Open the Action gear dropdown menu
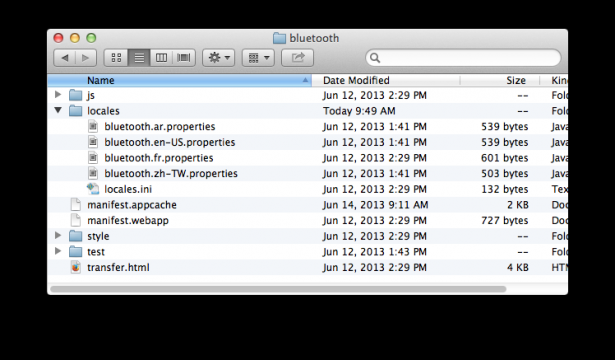 [x=218, y=58]
